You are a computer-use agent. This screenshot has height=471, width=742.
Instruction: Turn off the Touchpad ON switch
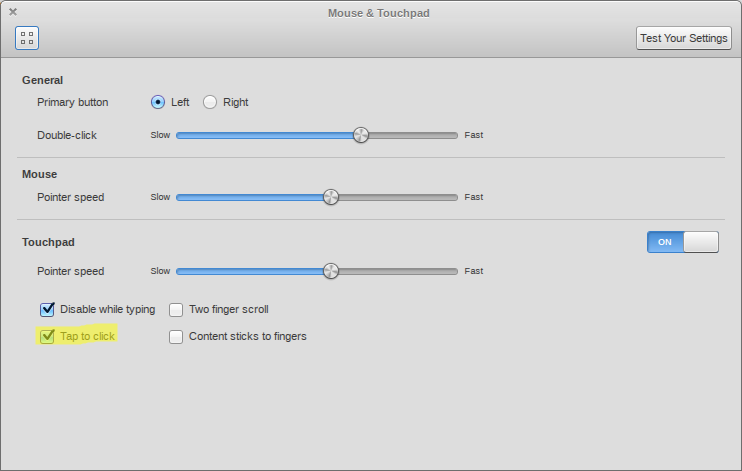click(x=682, y=242)
